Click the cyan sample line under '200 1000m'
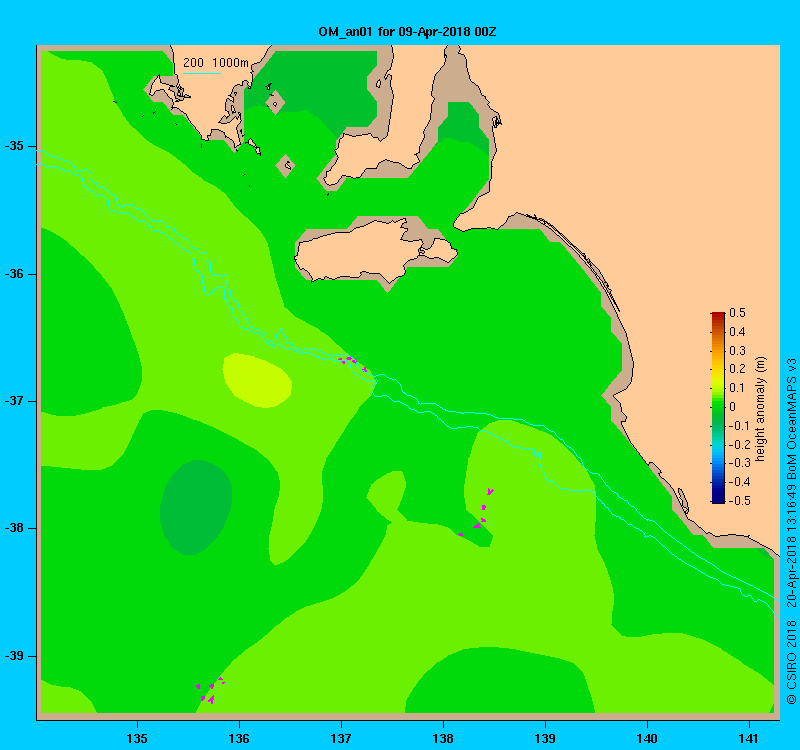This screenshot has width=800, height=750. coord(202,73)
